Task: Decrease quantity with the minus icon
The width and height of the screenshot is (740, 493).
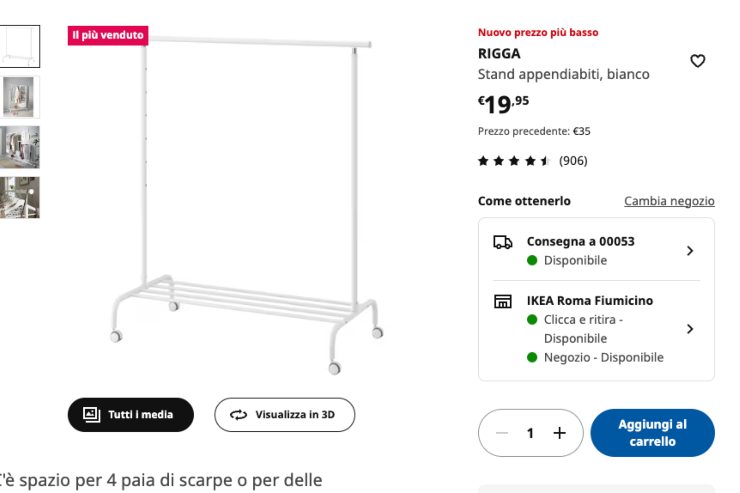Action: (502, 433)
